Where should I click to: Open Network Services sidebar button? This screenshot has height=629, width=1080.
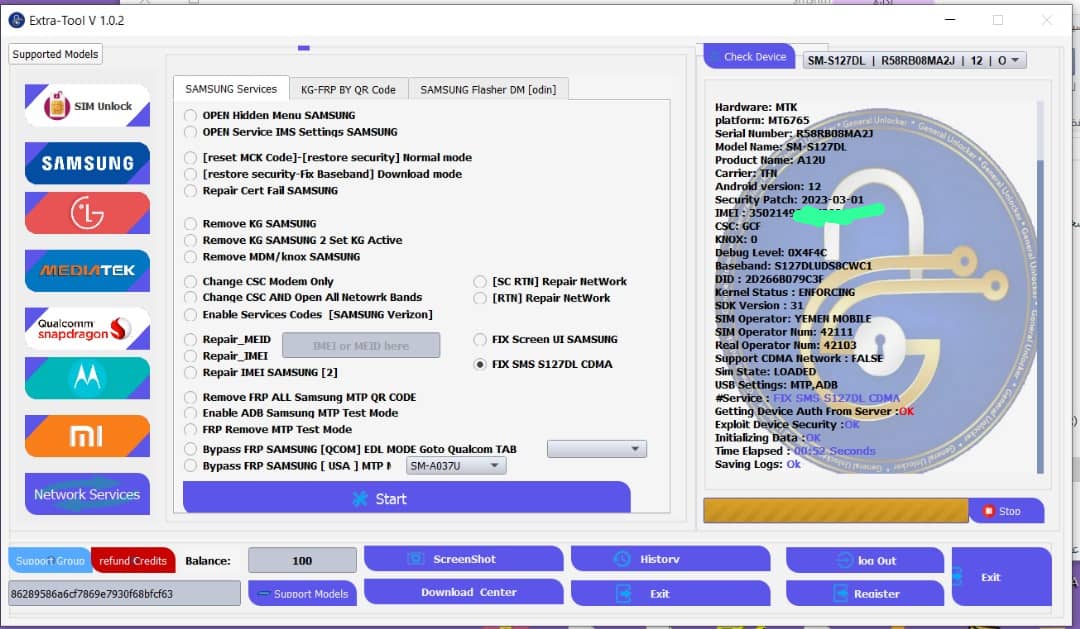click(x=87, y=494)
